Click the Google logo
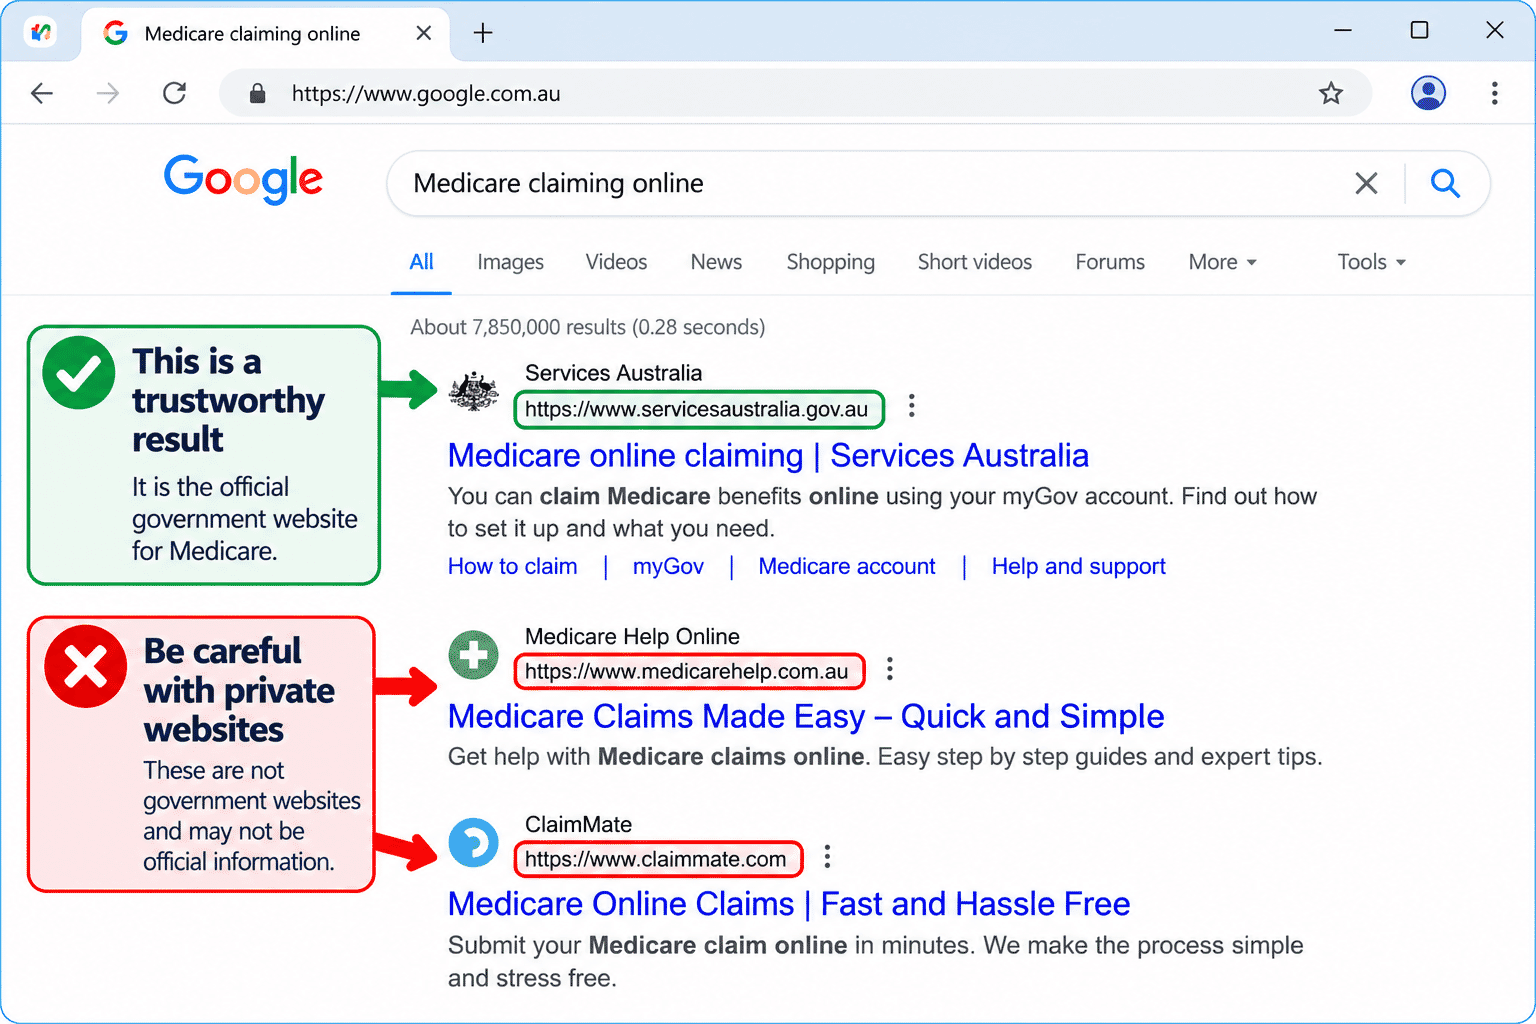Image resolution: width=1536 pixels, height=1024 pixels. [x=243, y=179]
